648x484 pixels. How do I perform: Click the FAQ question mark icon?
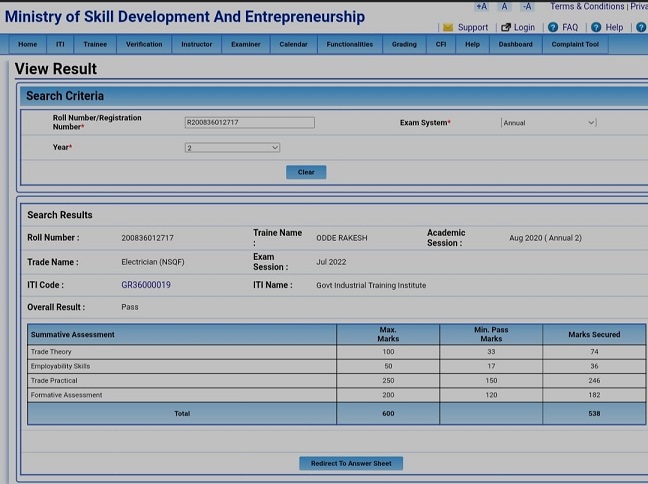pos(553,28)
